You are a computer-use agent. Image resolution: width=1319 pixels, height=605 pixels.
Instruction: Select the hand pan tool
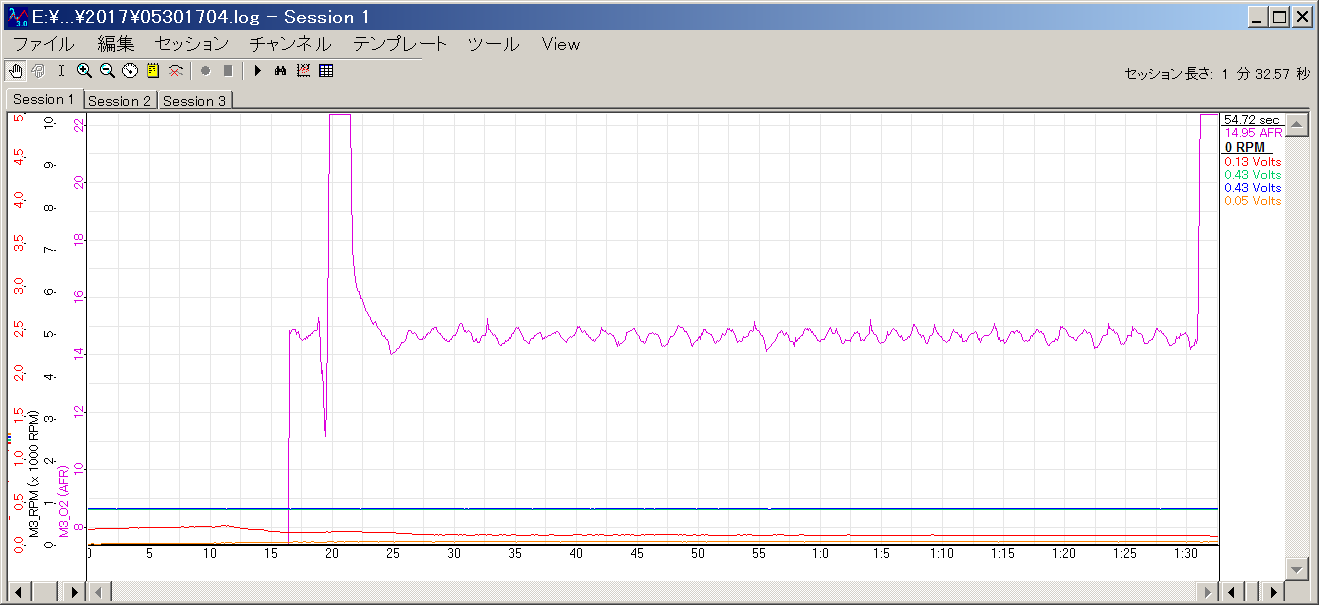tap(15, 71)
